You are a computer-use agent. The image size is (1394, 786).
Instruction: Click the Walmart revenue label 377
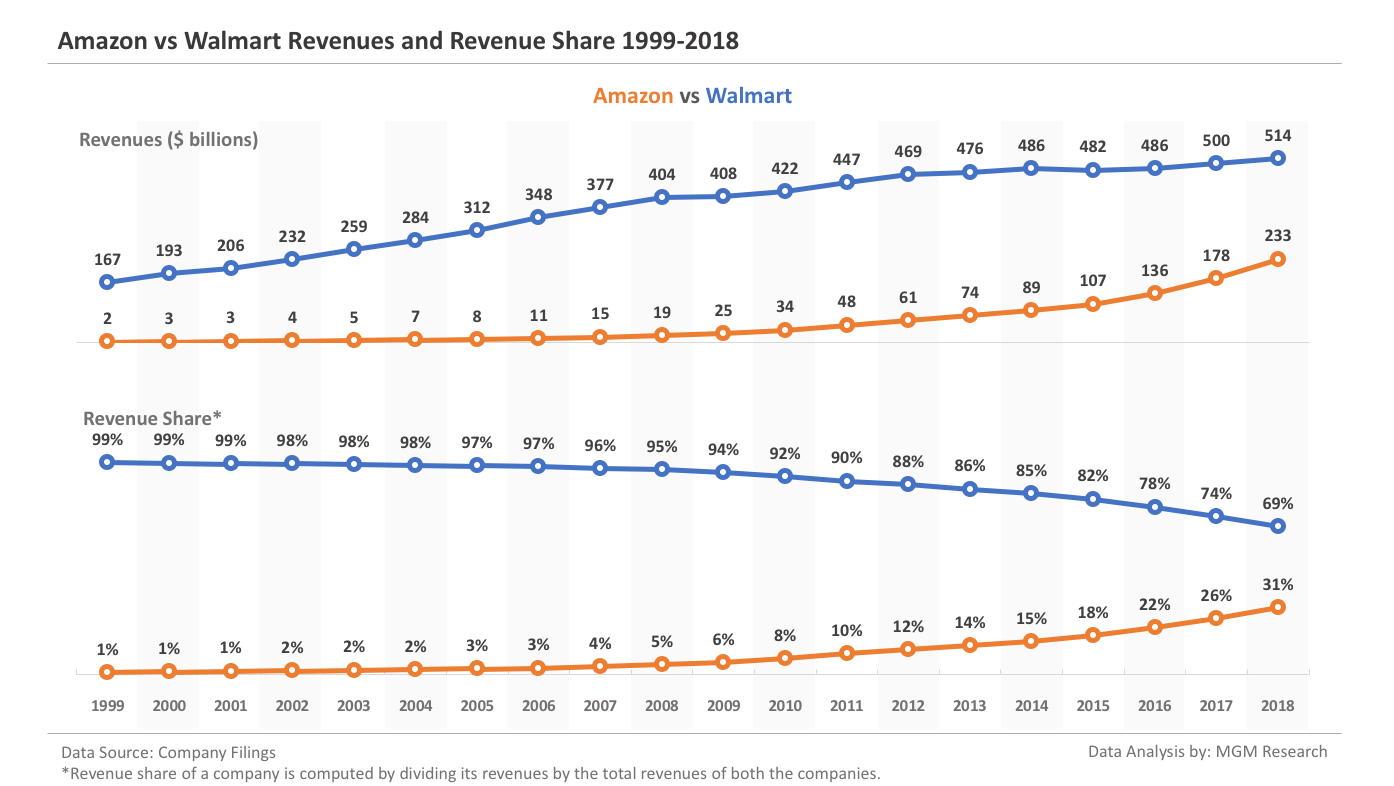point(600,184)
